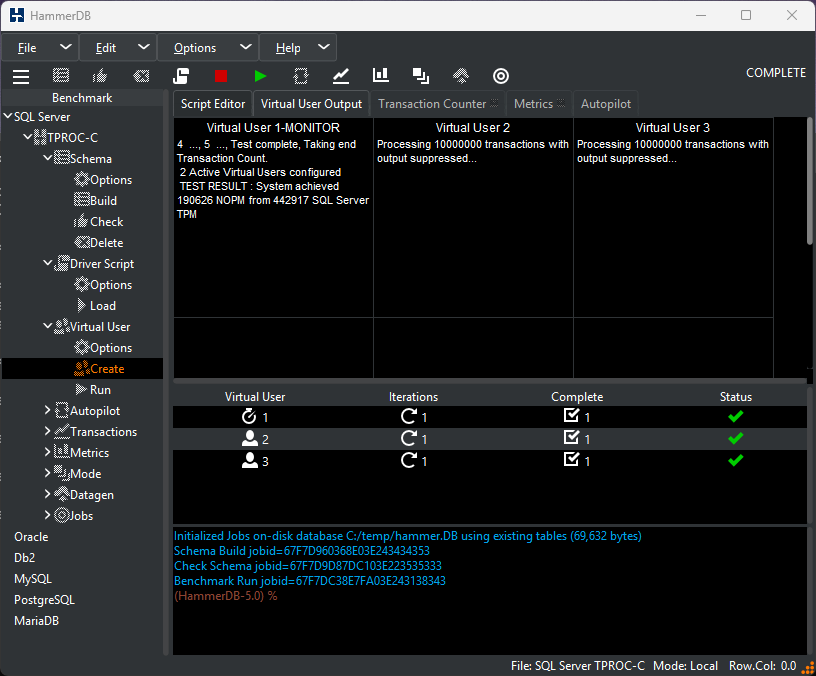Expand the Datagen node in the tree
816x676 pixels.
point(47,494)
